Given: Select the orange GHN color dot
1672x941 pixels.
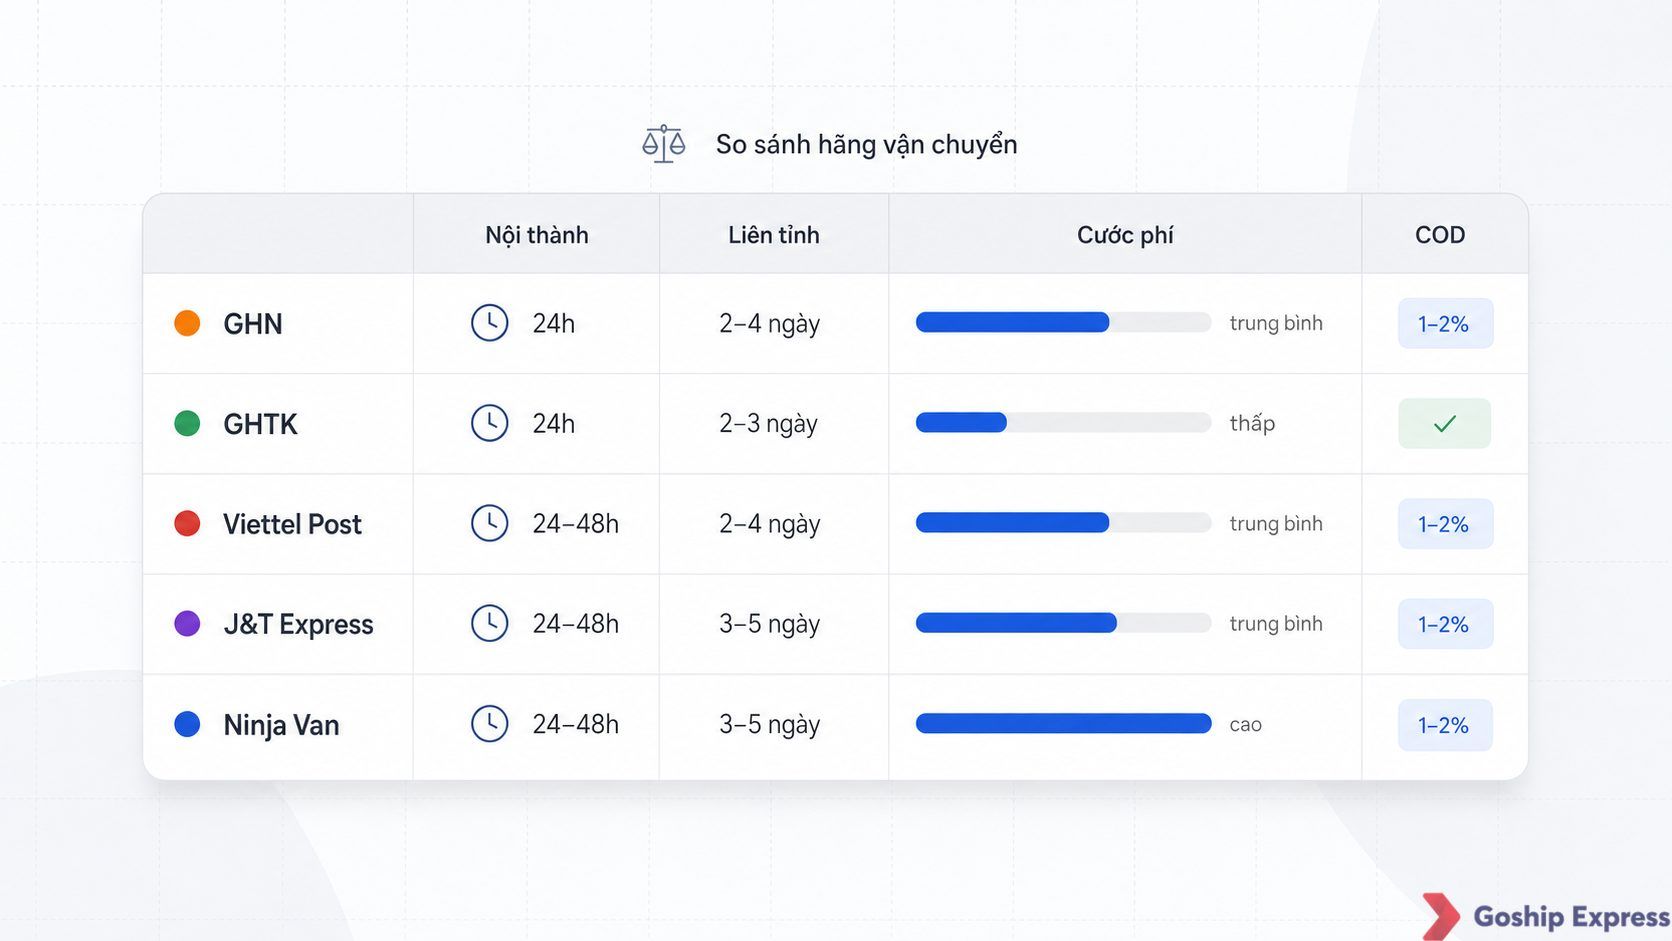Looking at the screenshot, I should pos(187,323).
